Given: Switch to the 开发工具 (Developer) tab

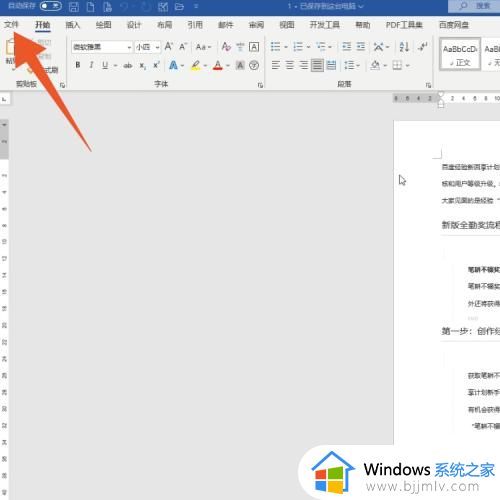Looking at the screenshot, I should pyautogui.click(x=325, y=25).
